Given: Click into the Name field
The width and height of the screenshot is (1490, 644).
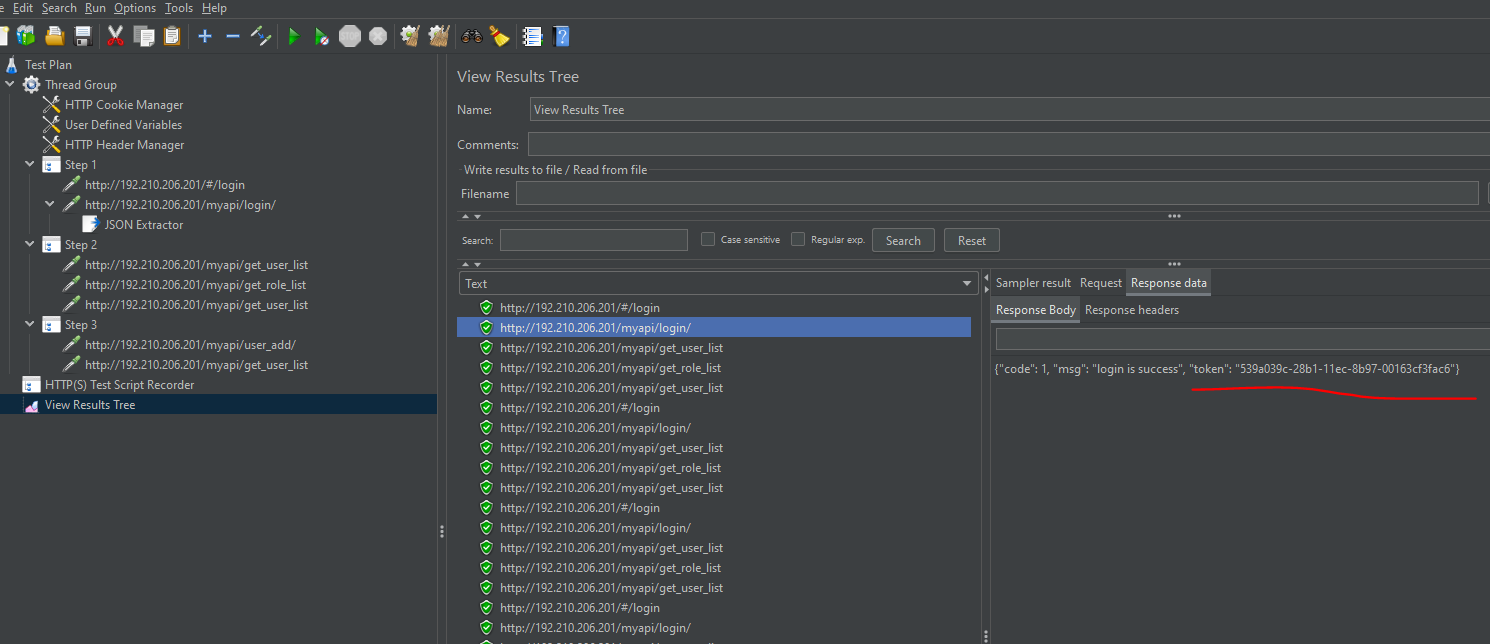Looking at the screenshot, I should (1010, 110).
